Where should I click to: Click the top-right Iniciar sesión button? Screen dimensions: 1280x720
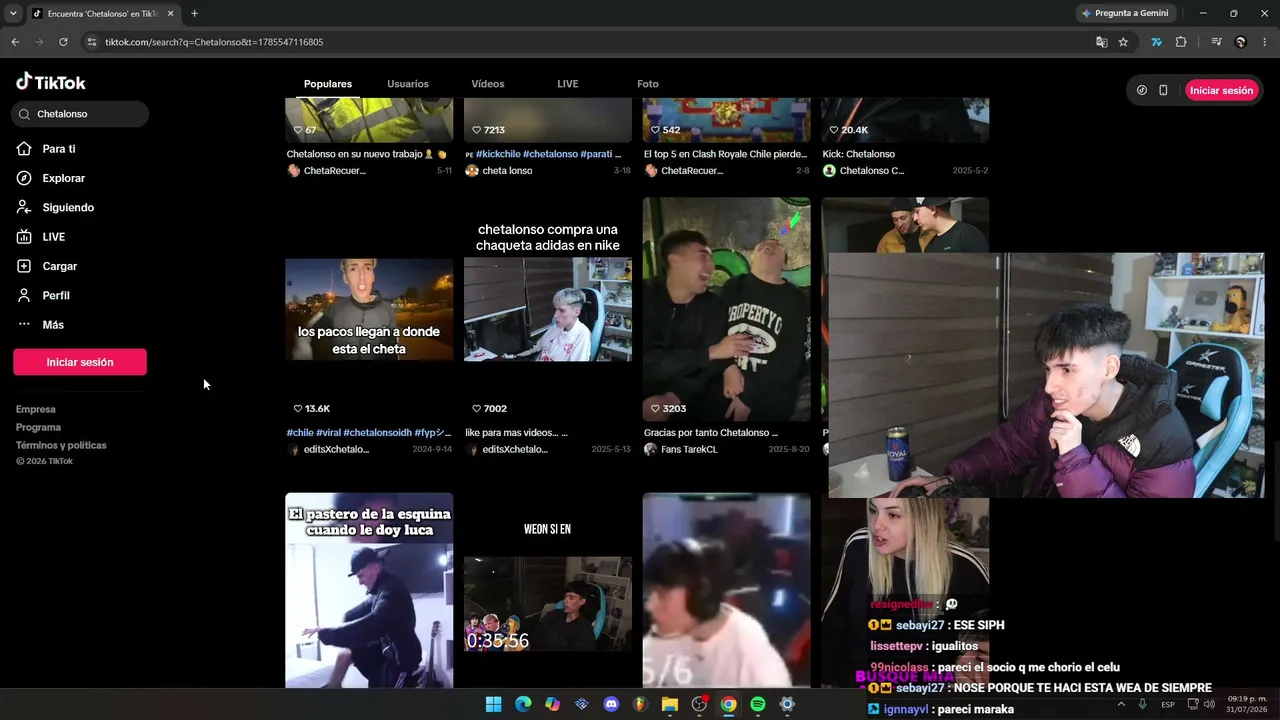point(1221,90)
